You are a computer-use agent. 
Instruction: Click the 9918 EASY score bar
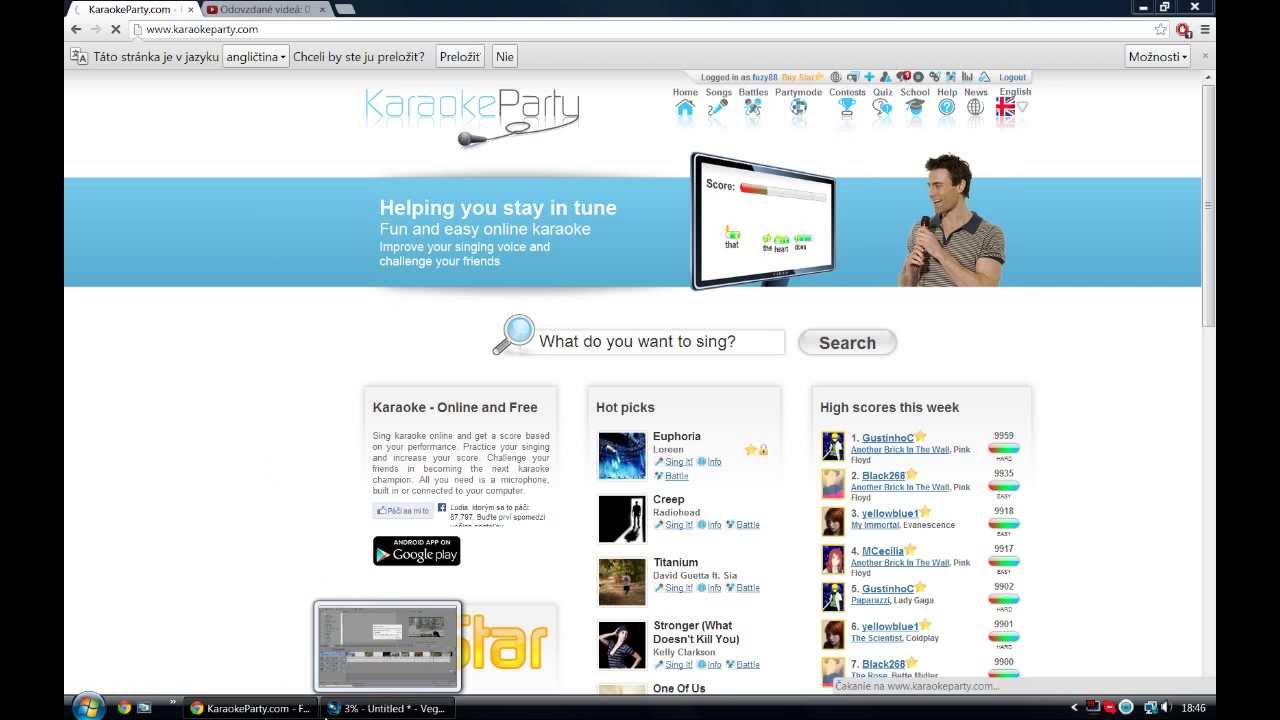click(x=1004, y=523)
